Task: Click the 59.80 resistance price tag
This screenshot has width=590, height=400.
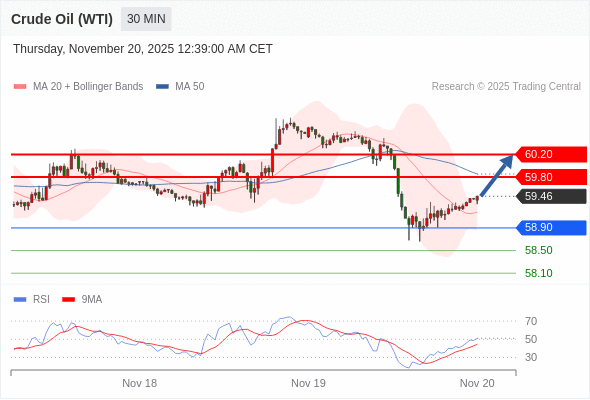Action: coord(551,177)
